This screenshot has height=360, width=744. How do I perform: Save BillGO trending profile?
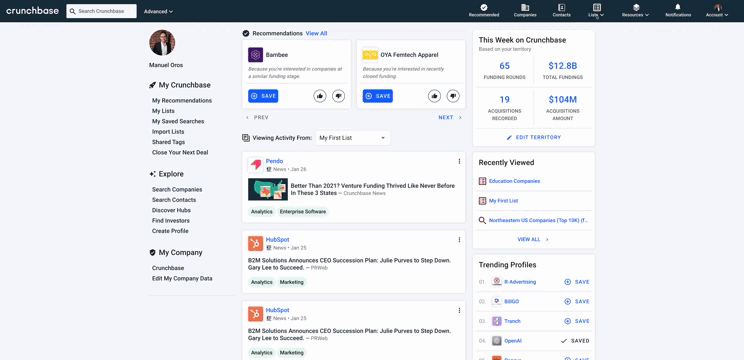pyautogui.click(x=577, y=301)
